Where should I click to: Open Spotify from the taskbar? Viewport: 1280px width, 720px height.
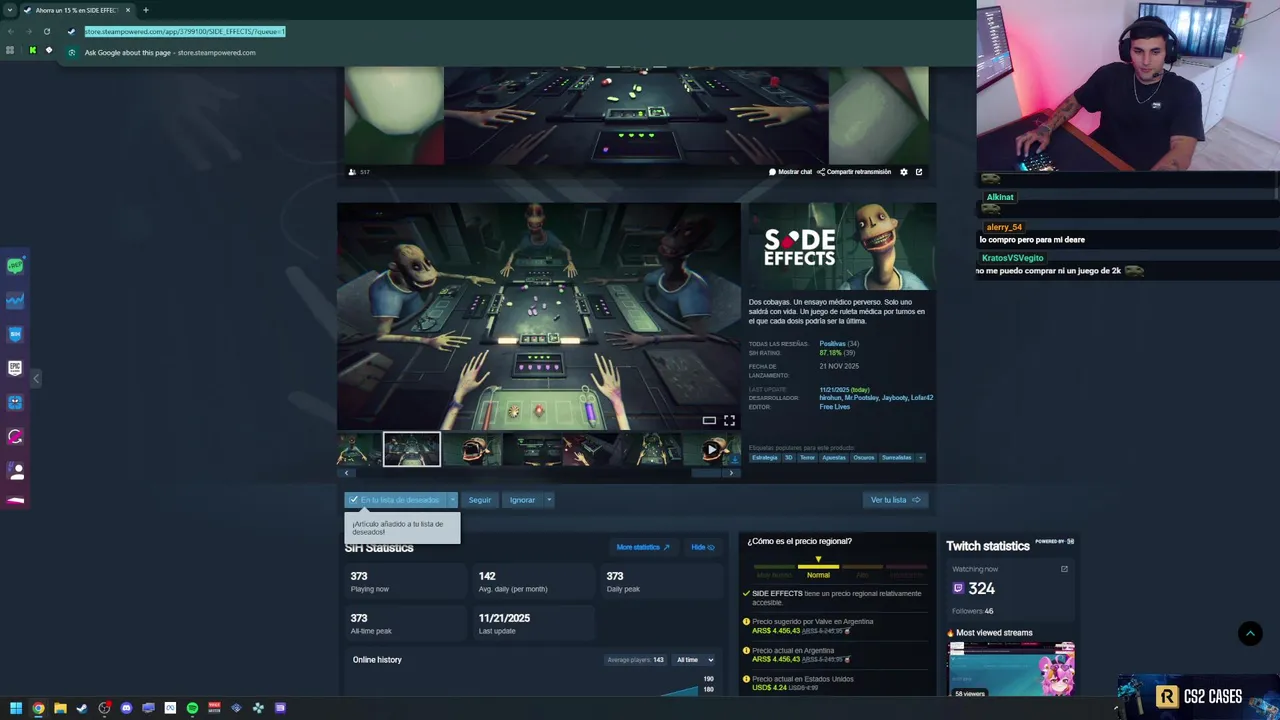pos(192,708)
